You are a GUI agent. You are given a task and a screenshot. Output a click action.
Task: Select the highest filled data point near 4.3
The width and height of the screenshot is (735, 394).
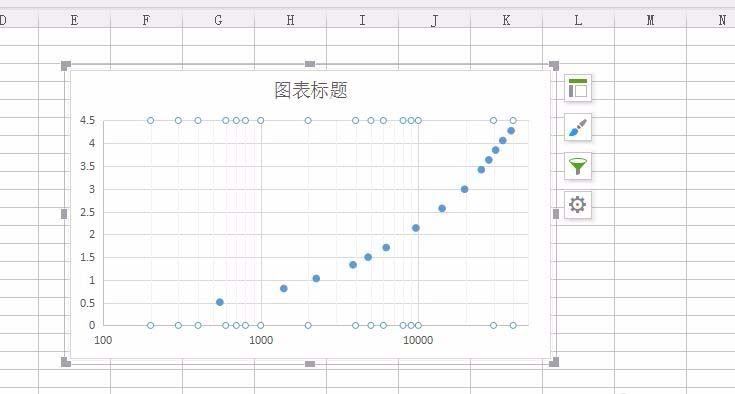pos(511,131)
